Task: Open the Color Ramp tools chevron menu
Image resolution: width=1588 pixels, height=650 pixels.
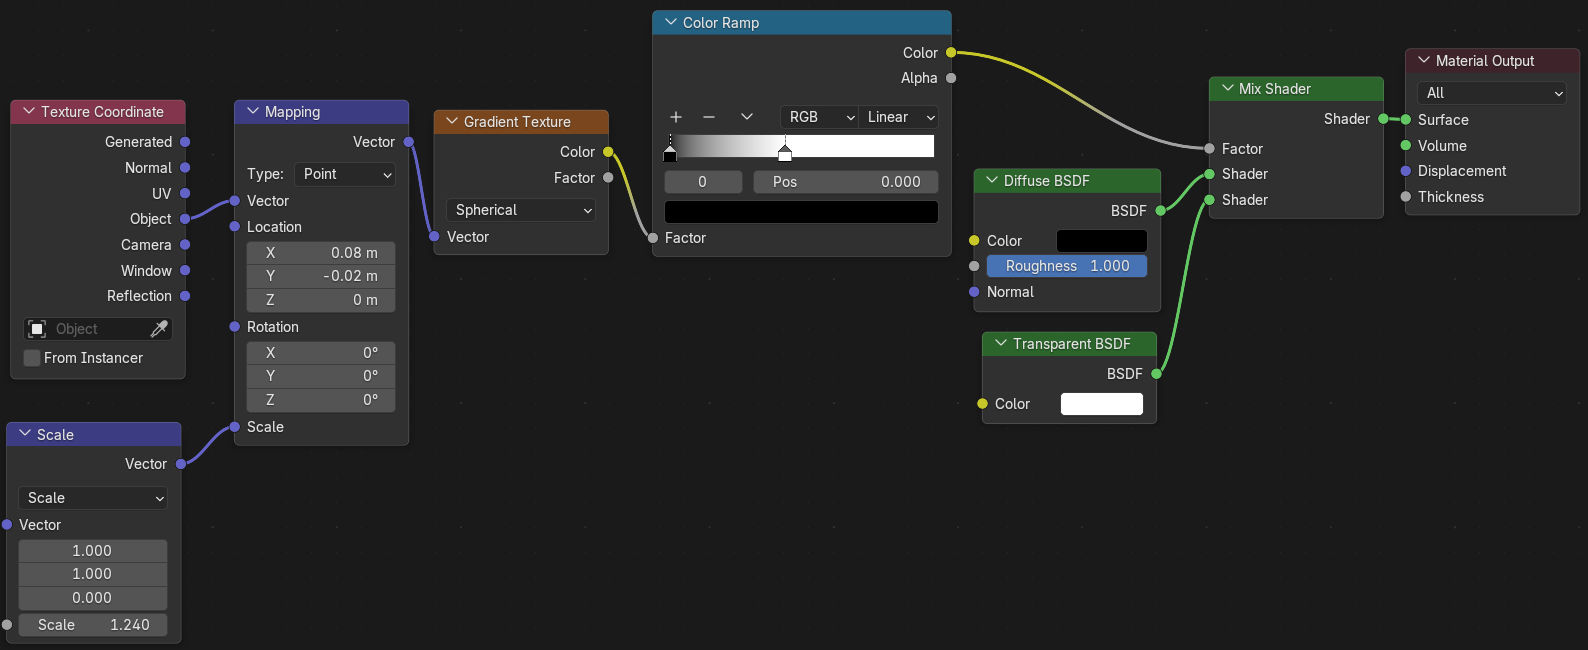Action: [746, 117]
